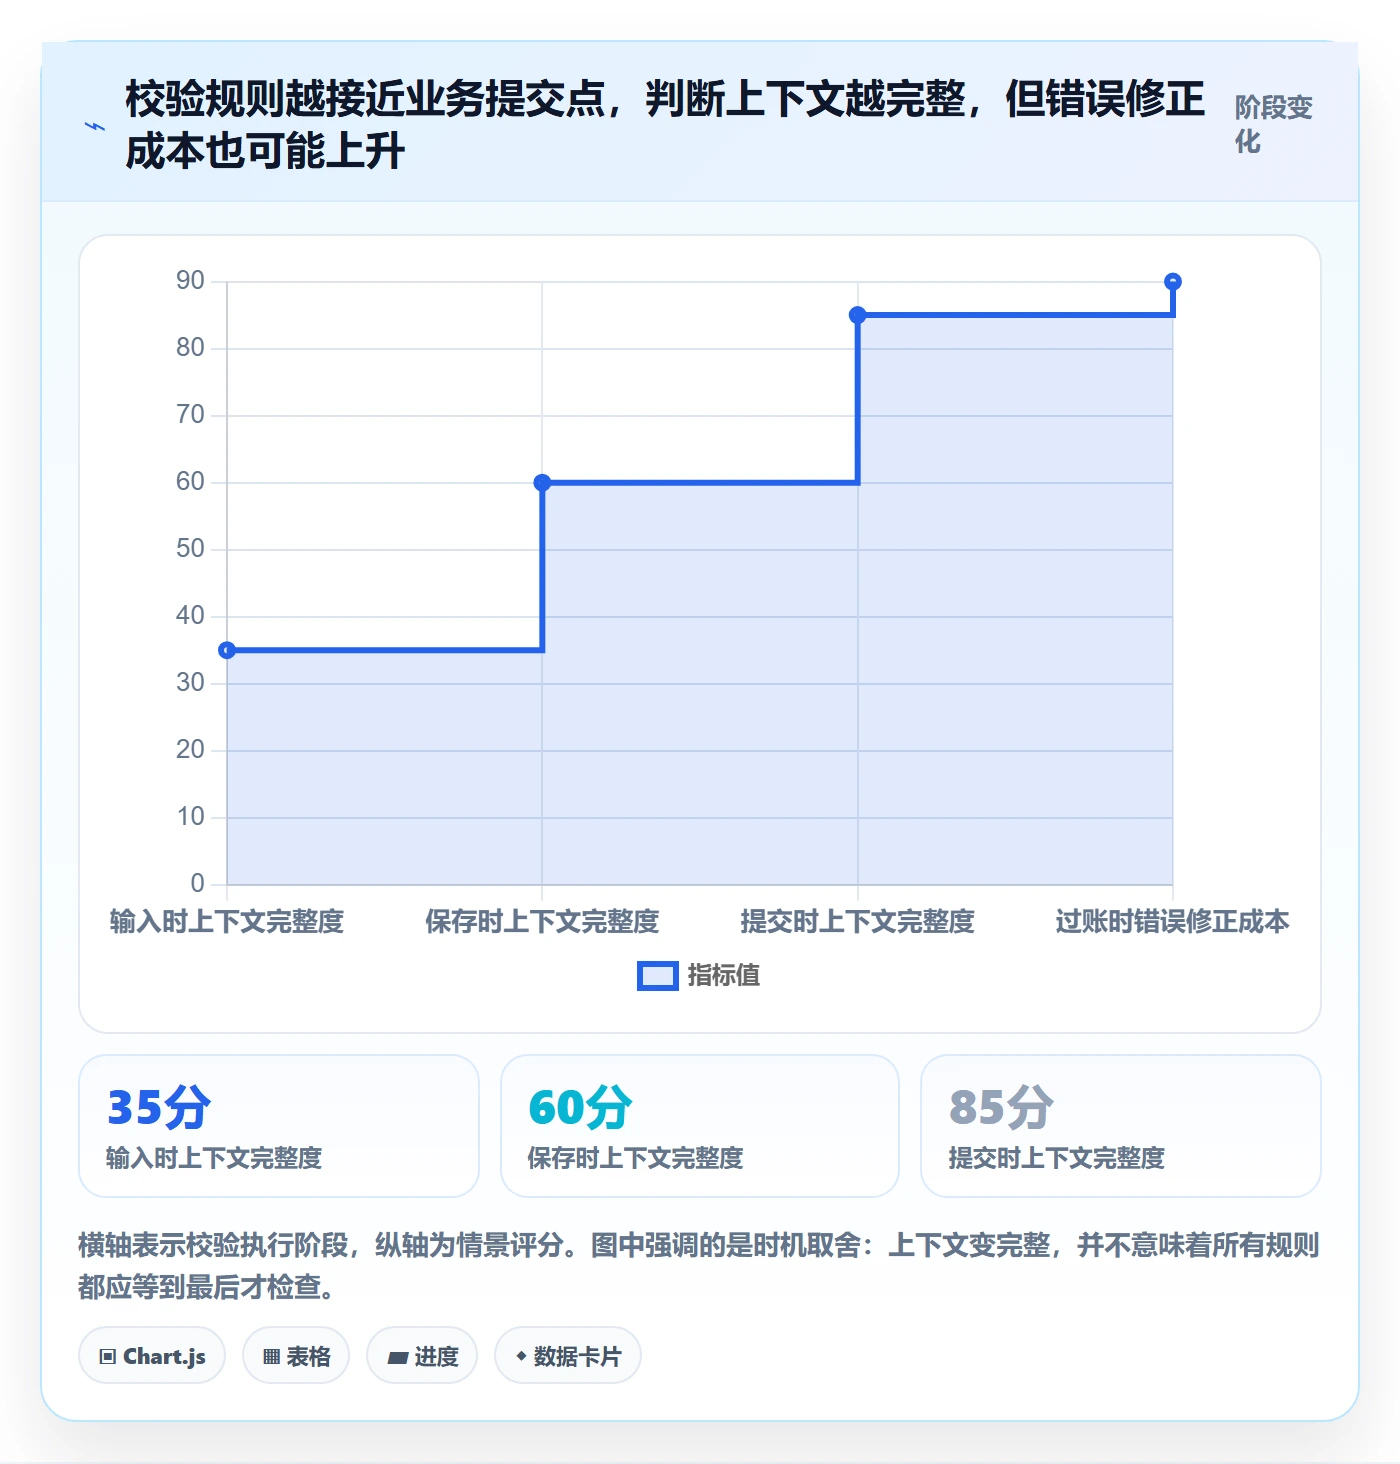This screenshot has width=1400, height=1464.
Task: Click the diamond icon in 数据卡片 chip
Action: pos(521,1356)
